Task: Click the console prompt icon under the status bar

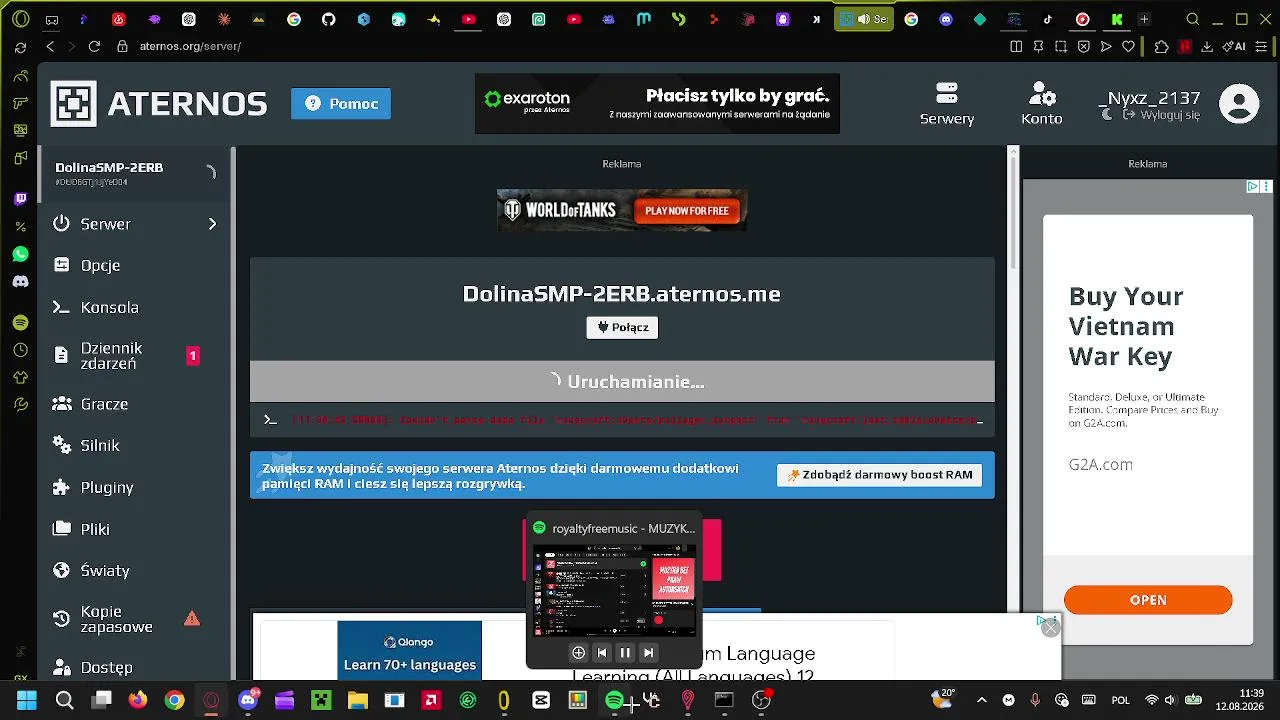Action: 270,420
